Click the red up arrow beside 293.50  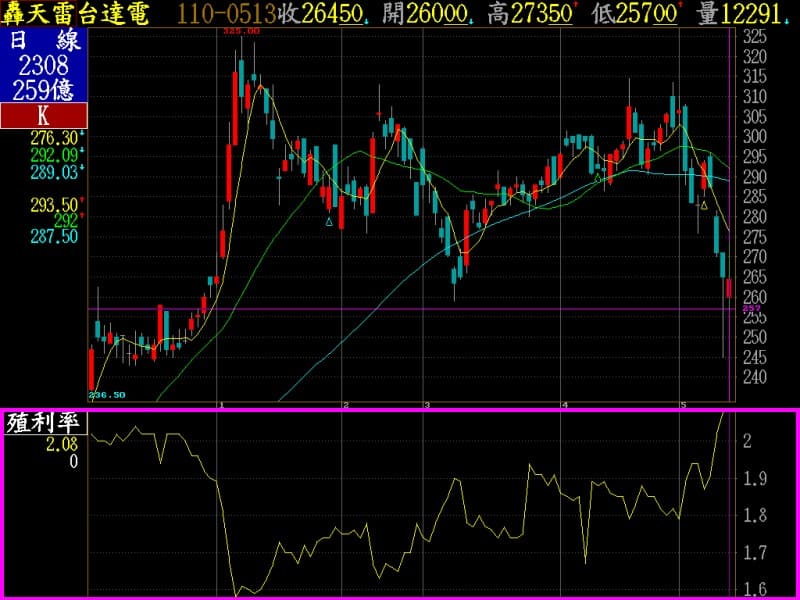(84, 199)
